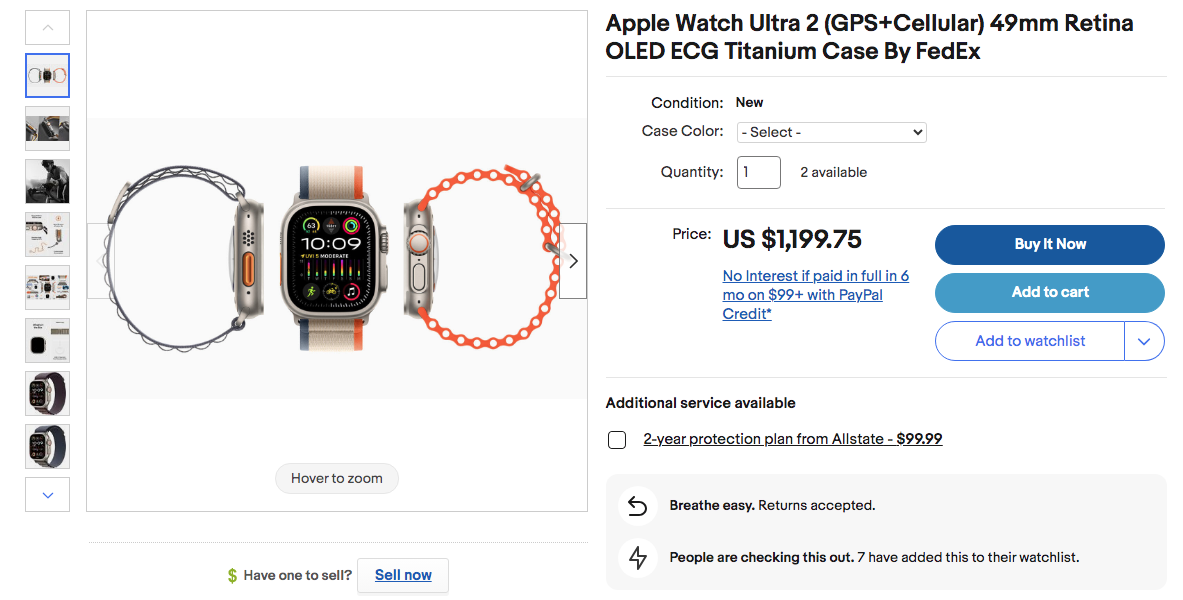Viewport: 1183px width, 600px height.
Task: Click the previous image arrow on gallery
Action: [101, 260]
